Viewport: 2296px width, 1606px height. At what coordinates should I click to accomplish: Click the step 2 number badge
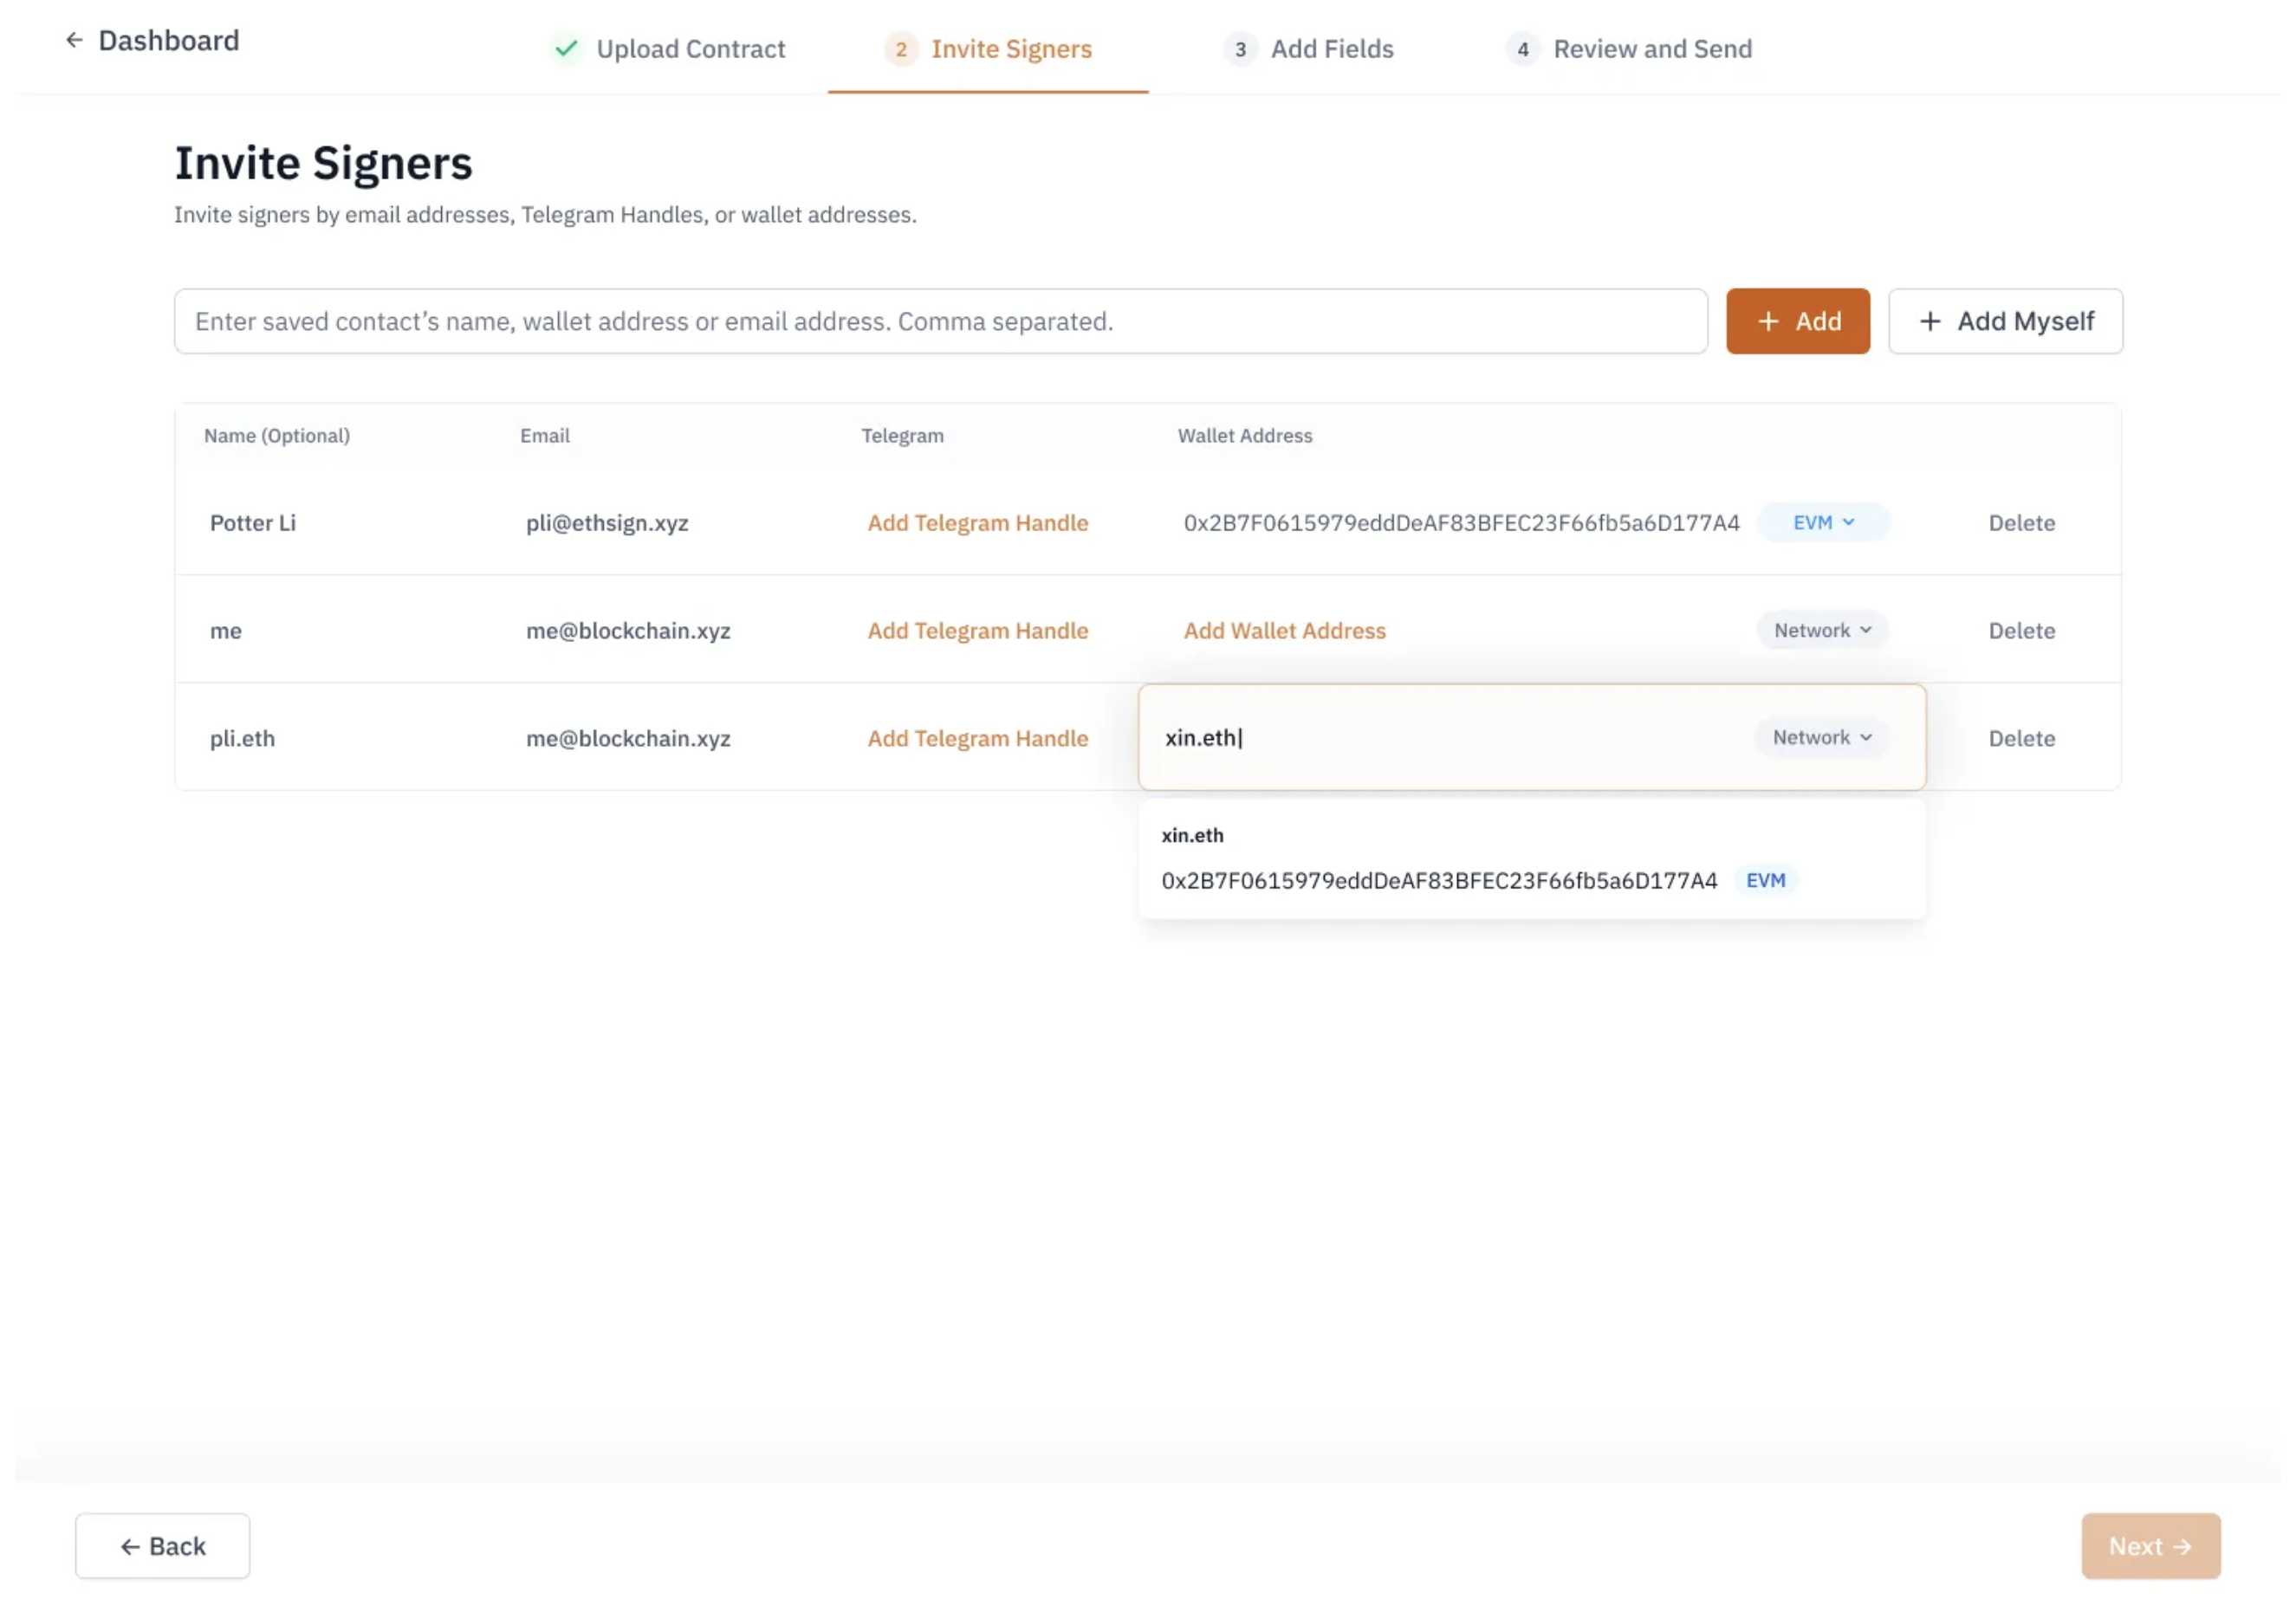[900, 48]
